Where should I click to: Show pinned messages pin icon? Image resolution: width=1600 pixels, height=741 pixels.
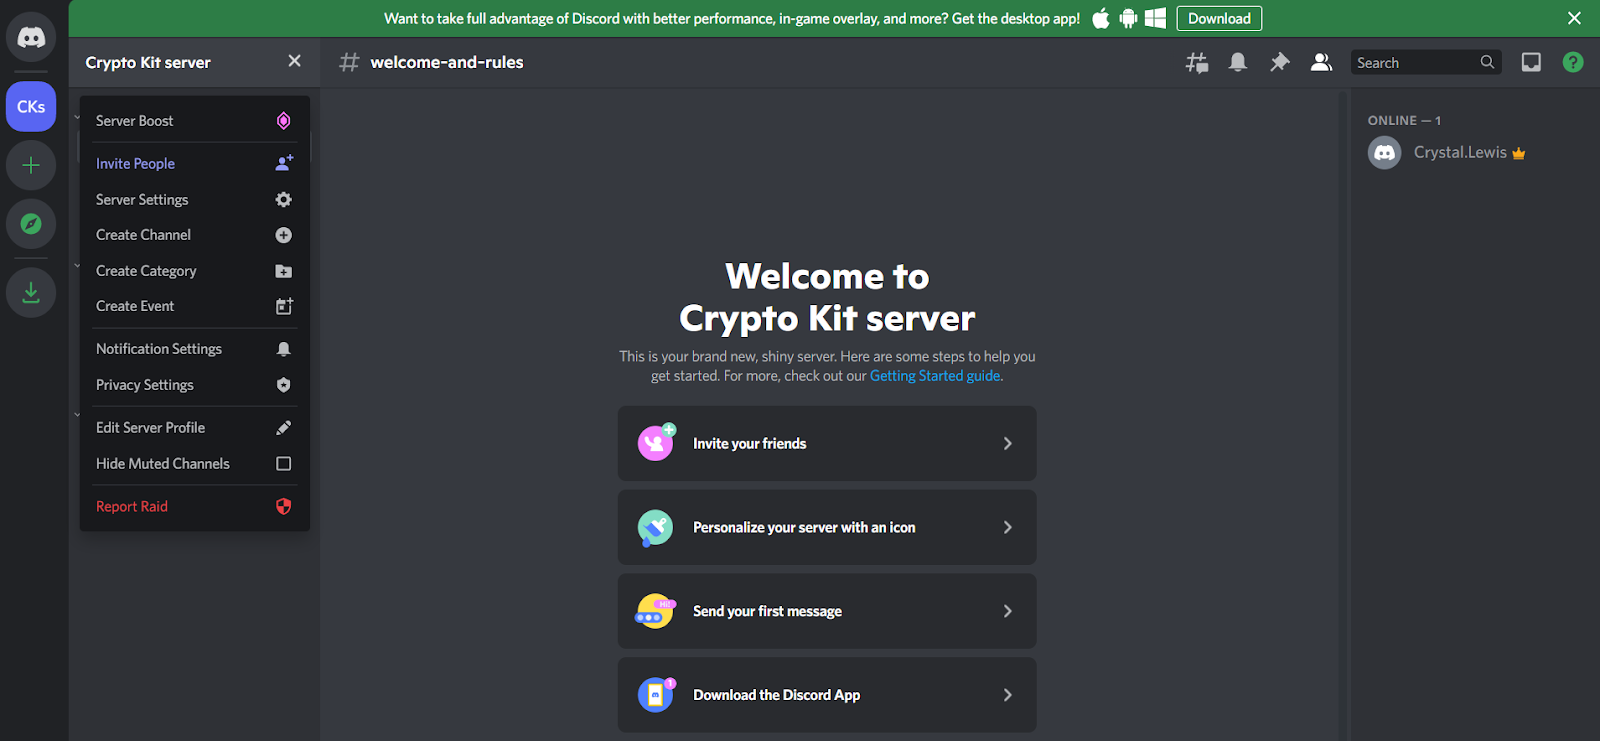click(x=1279, y=62)
